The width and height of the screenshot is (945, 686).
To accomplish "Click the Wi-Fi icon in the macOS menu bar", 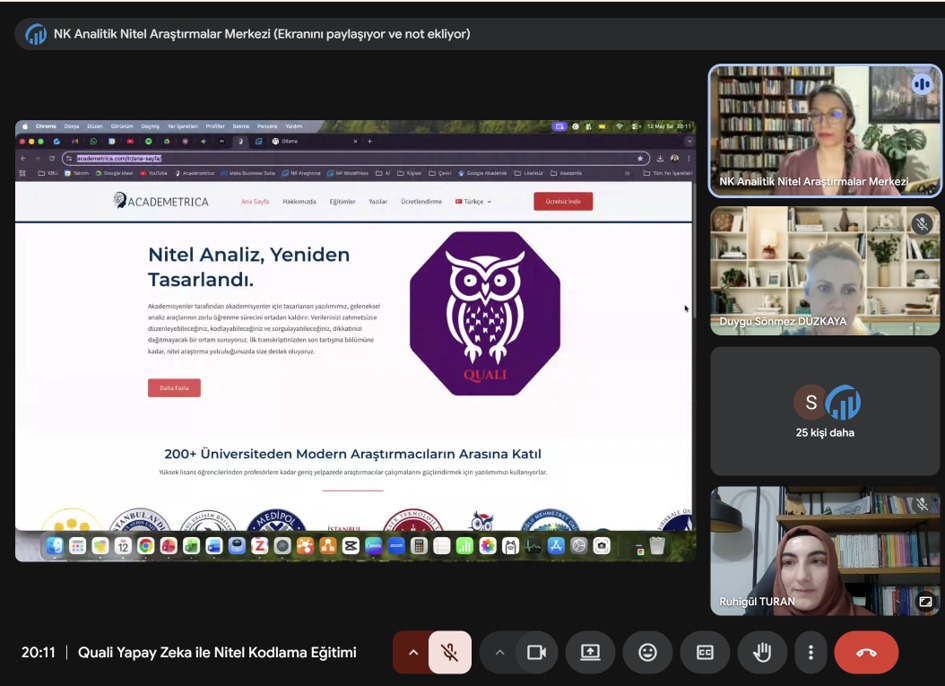I will [x=619, y=126].
